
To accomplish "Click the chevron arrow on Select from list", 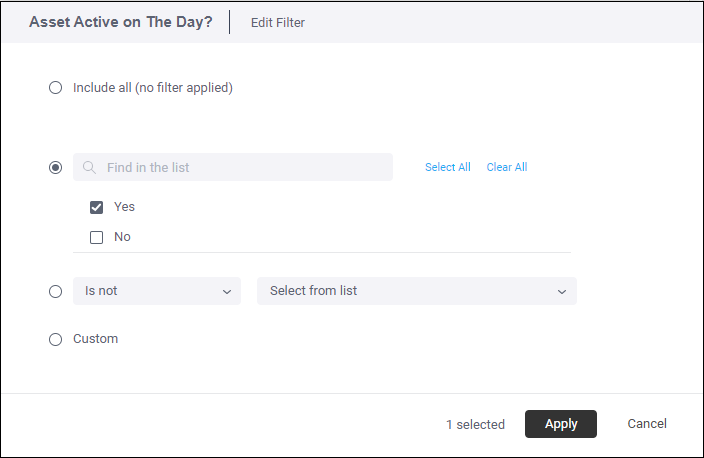I will (x=561, y=291).
